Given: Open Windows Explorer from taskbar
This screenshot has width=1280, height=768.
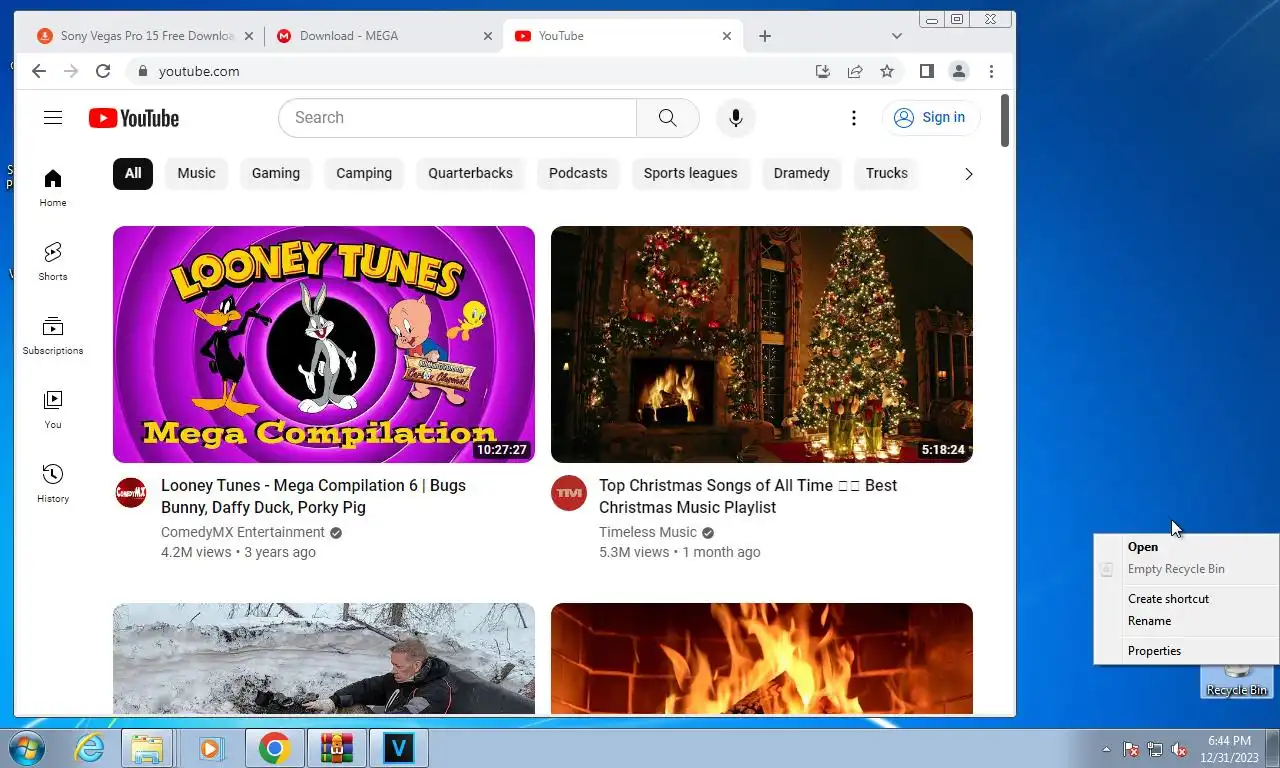Looking at the screenshot, I should click(x=147, y=748).
